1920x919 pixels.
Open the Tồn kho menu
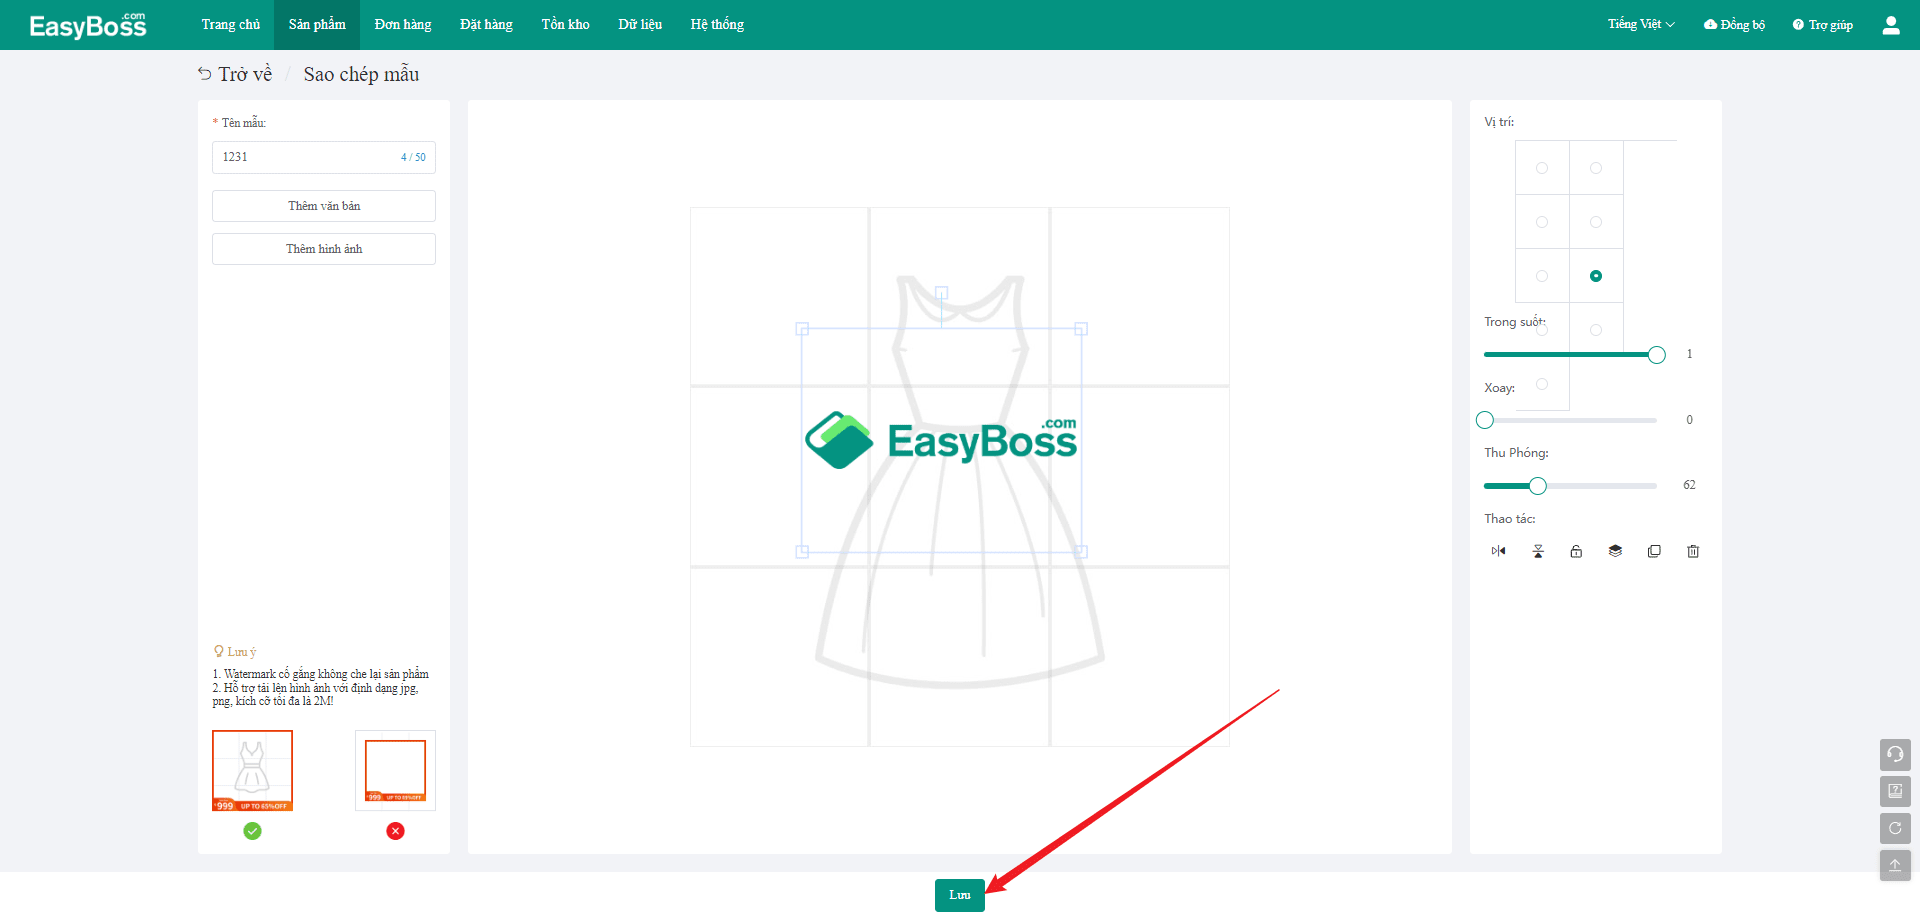click(x=566, y=25)
